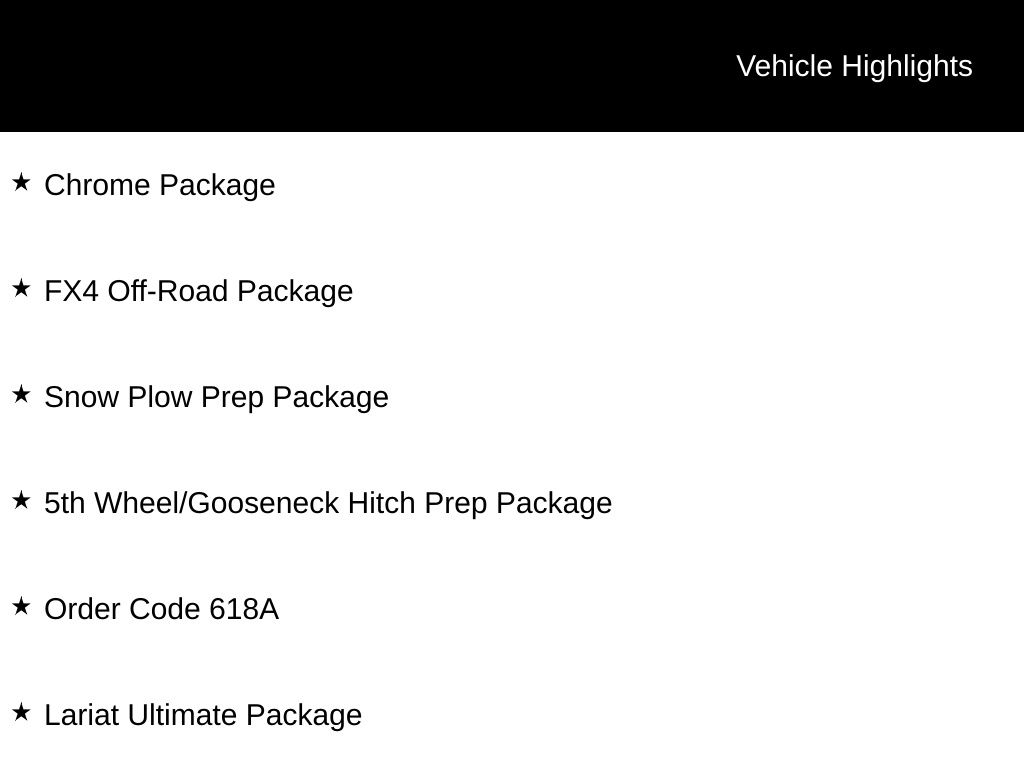The image size is (1024, 768).
Task: Click the Lariat Ultimate Package text
Action: coord(203,715)
